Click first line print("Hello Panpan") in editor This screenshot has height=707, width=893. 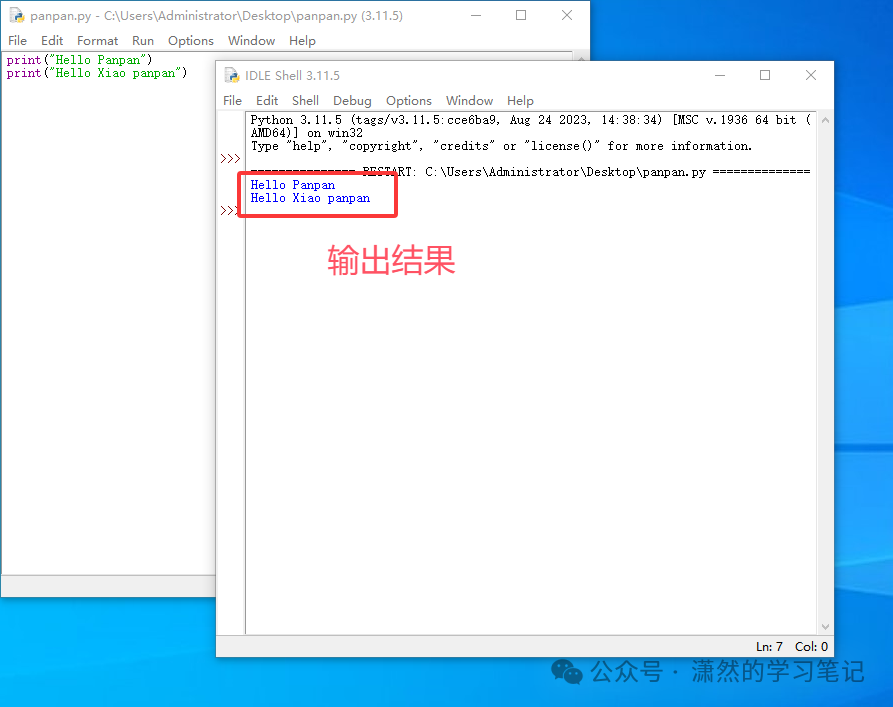click(79, 60)
